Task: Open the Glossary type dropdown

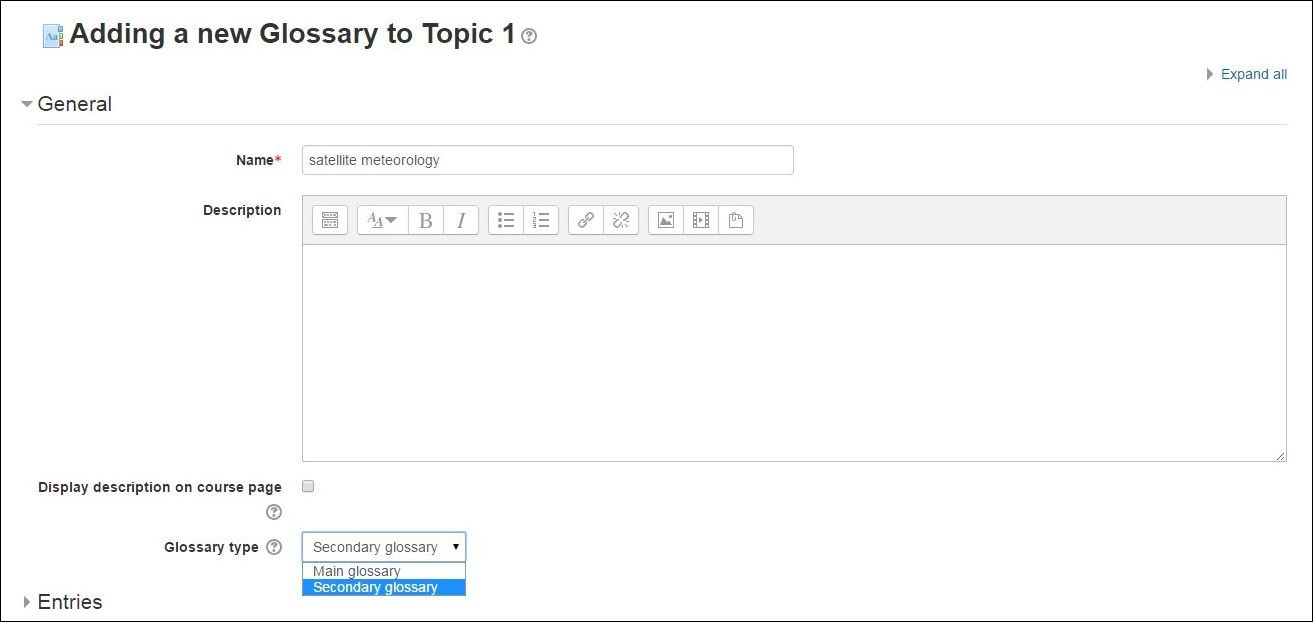Action: [384, 547]
